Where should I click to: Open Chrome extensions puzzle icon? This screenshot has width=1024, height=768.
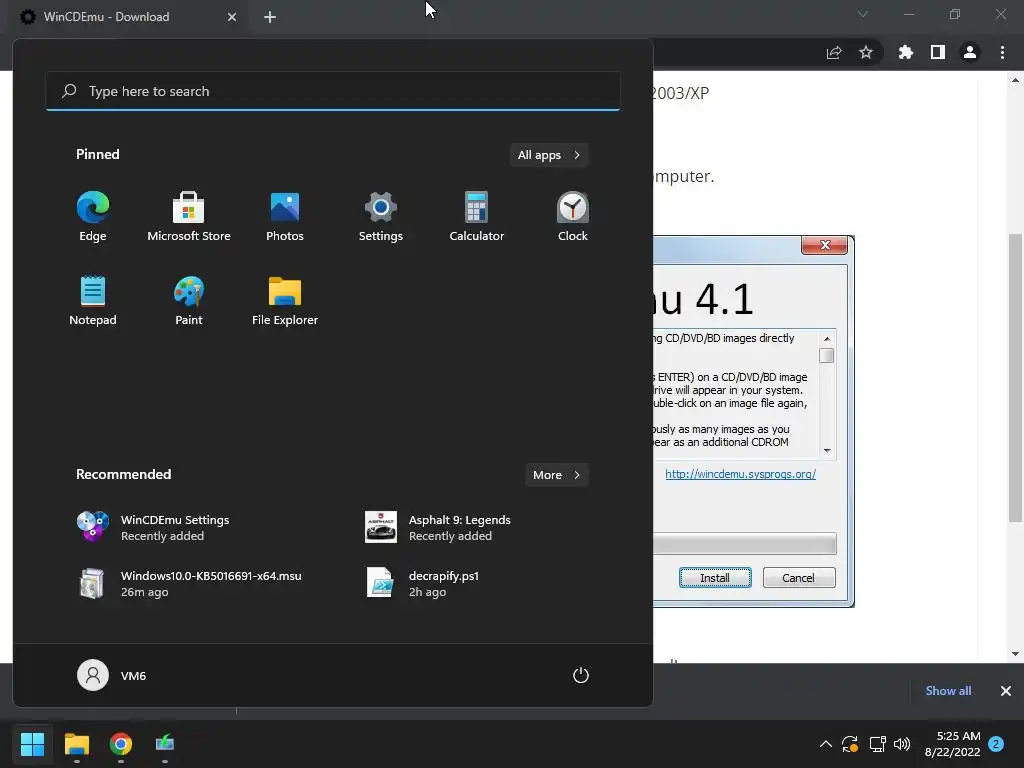coord(906,52)
